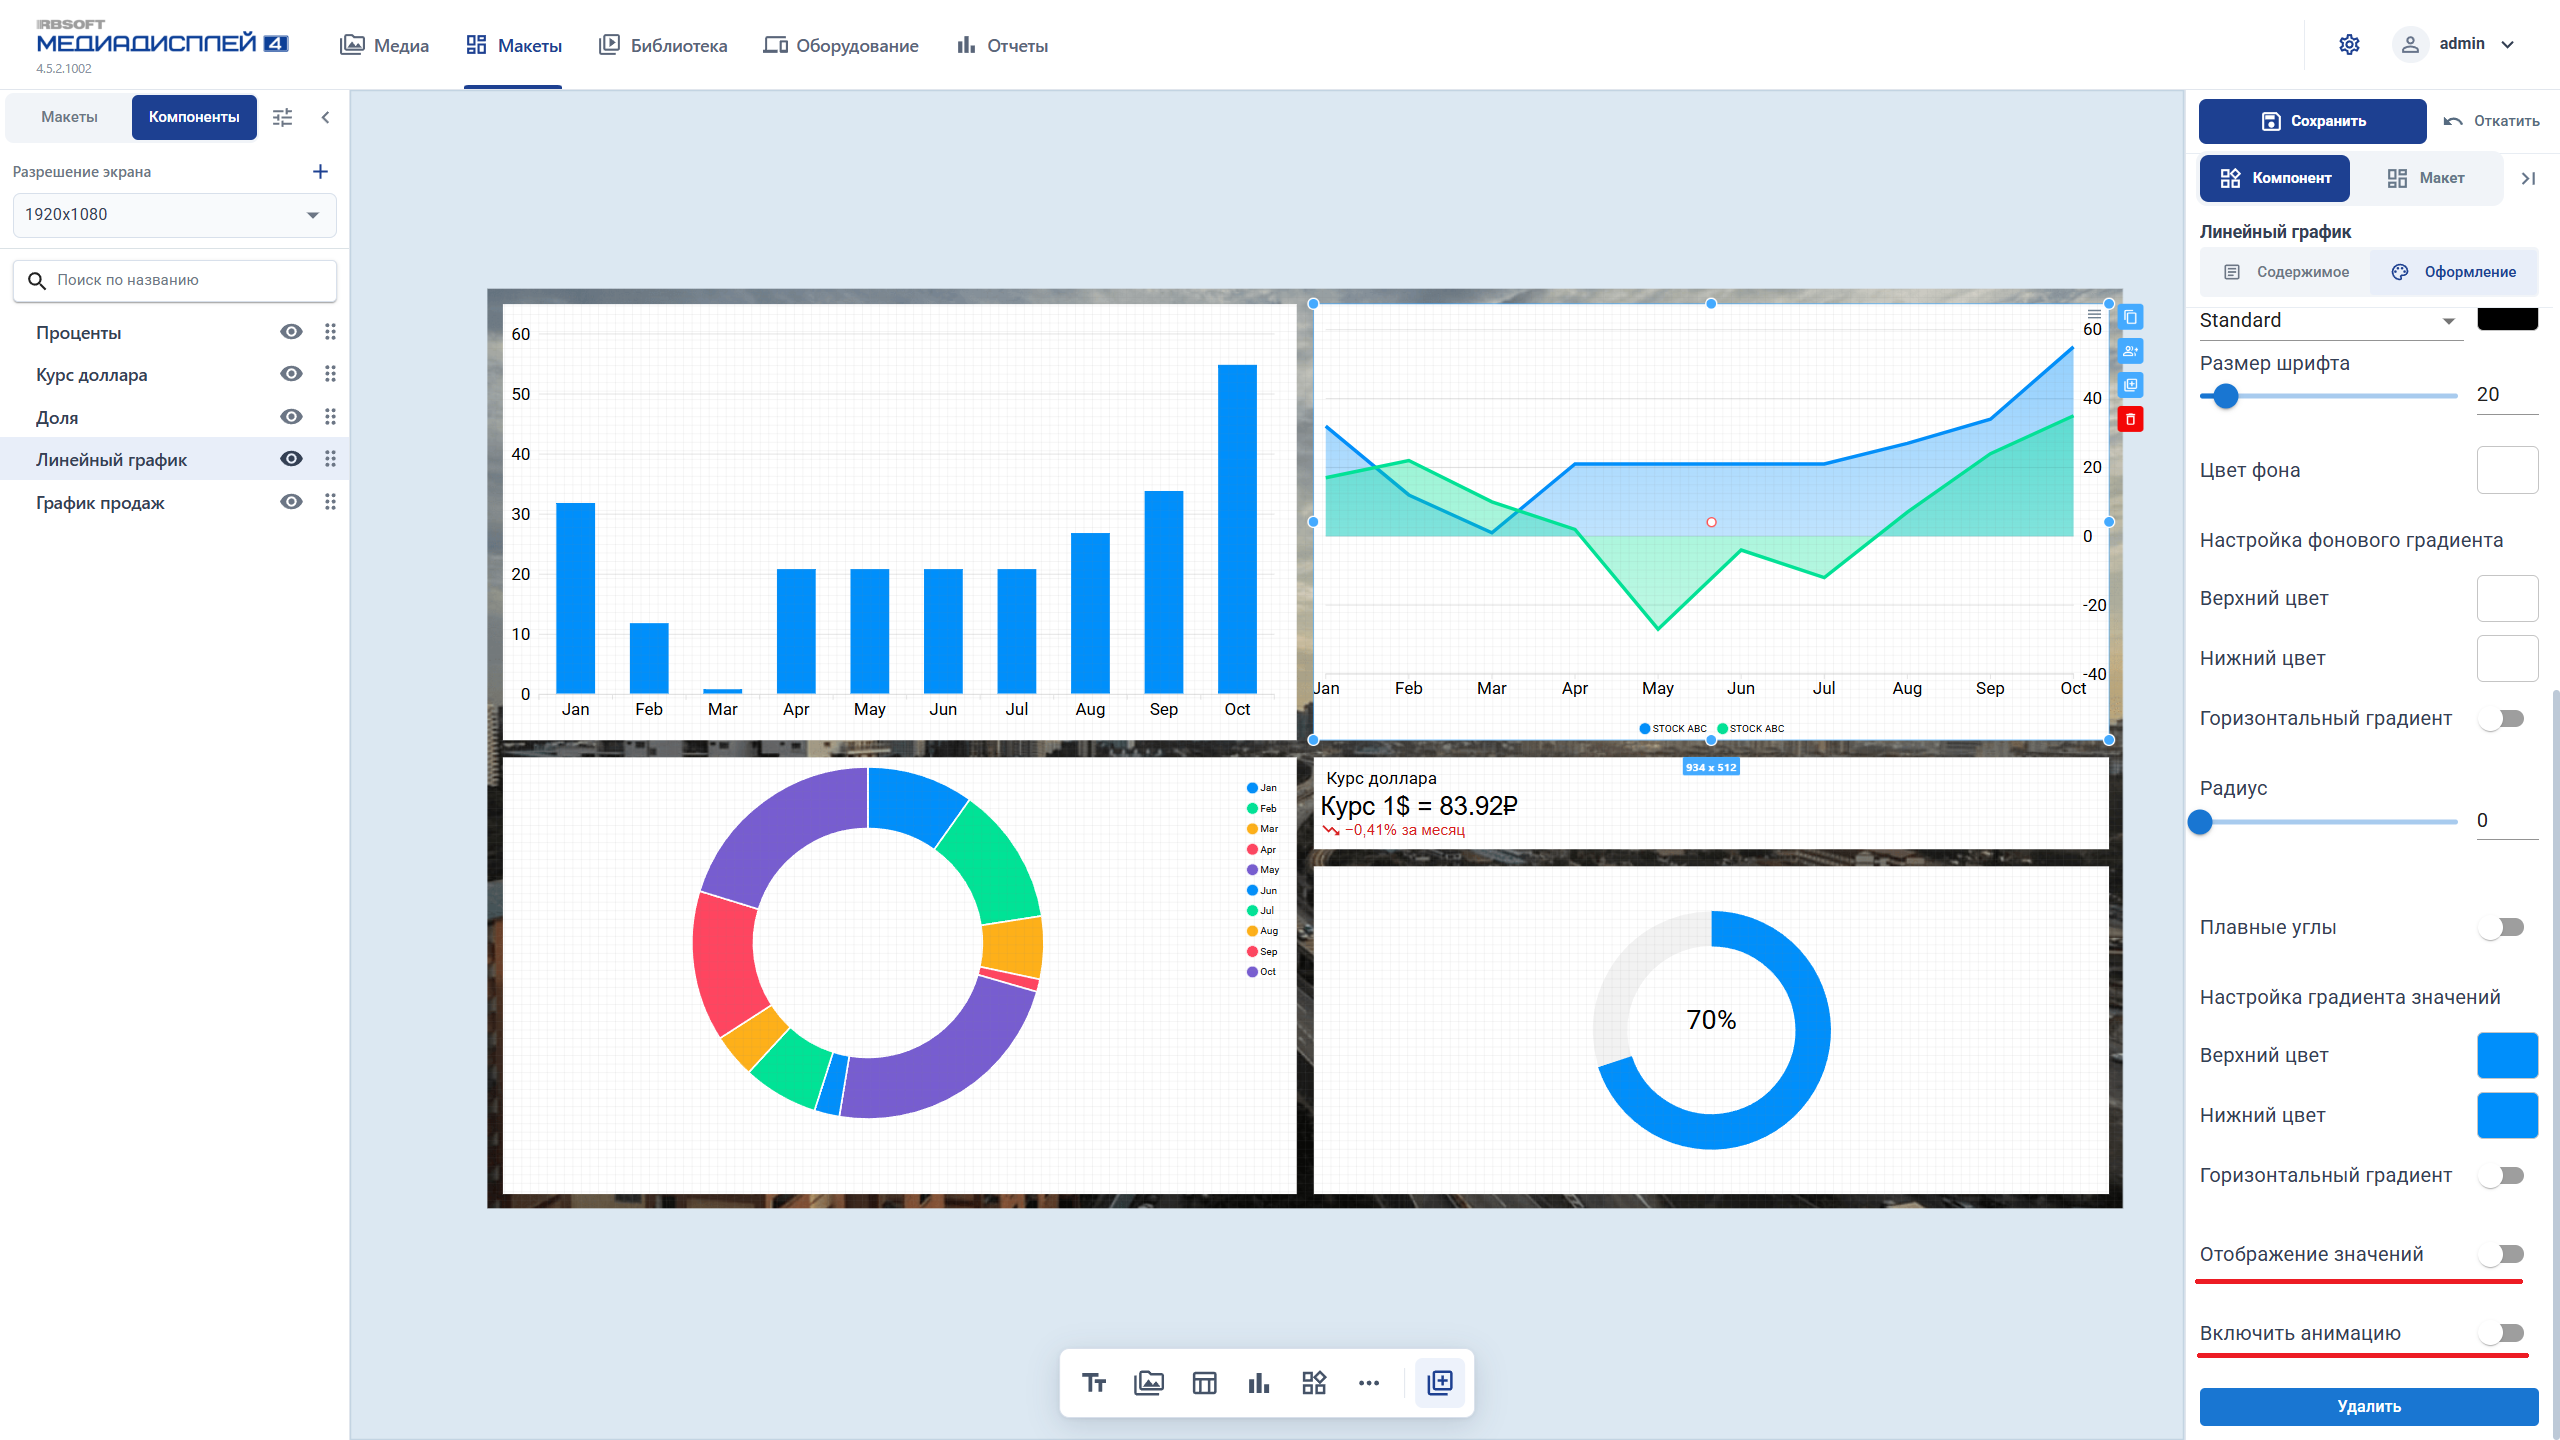Open the admin user menu
Image resolution: width=2560 pixels, height=1440 pixels.
[2454, 44]
